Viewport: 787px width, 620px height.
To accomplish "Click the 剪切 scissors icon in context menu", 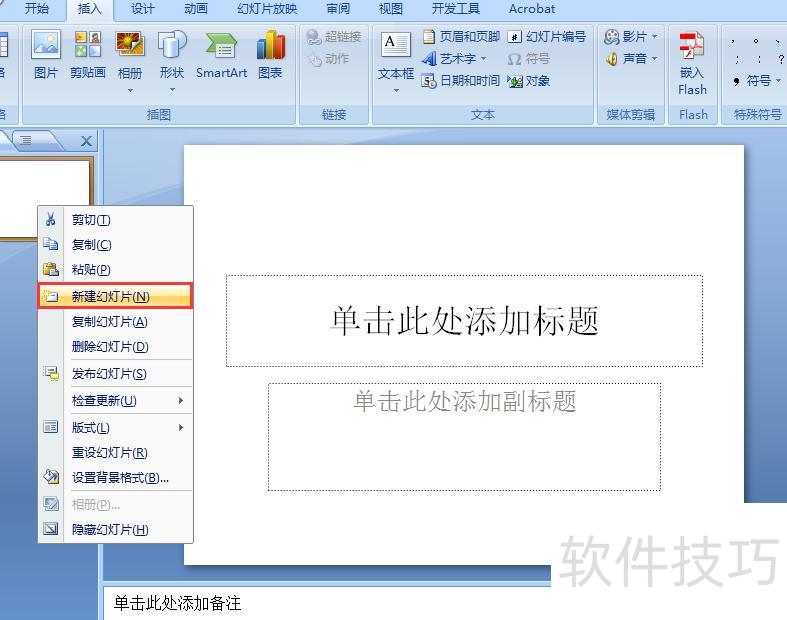I will click(x=50, y=219).
